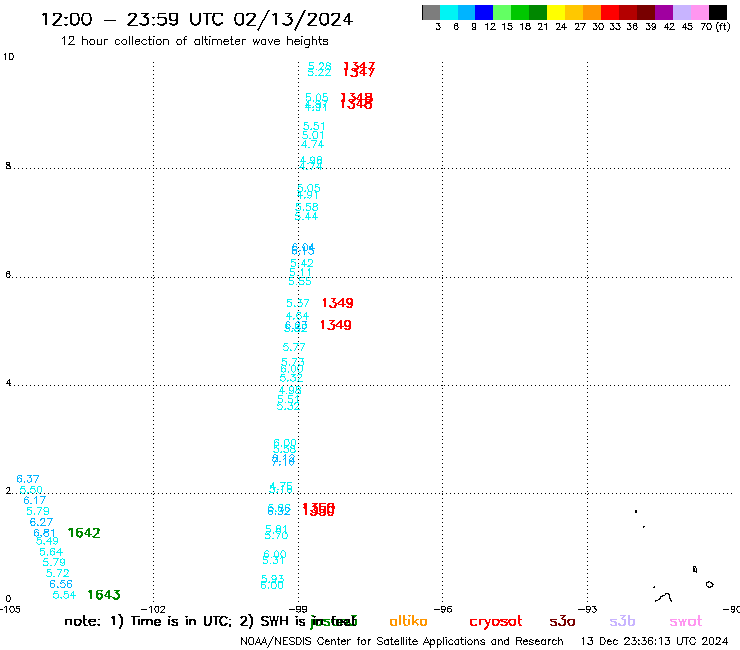
Task: Click the subtitle '12 hour collection of altimeter wave heights'
Action: [194, 41]
